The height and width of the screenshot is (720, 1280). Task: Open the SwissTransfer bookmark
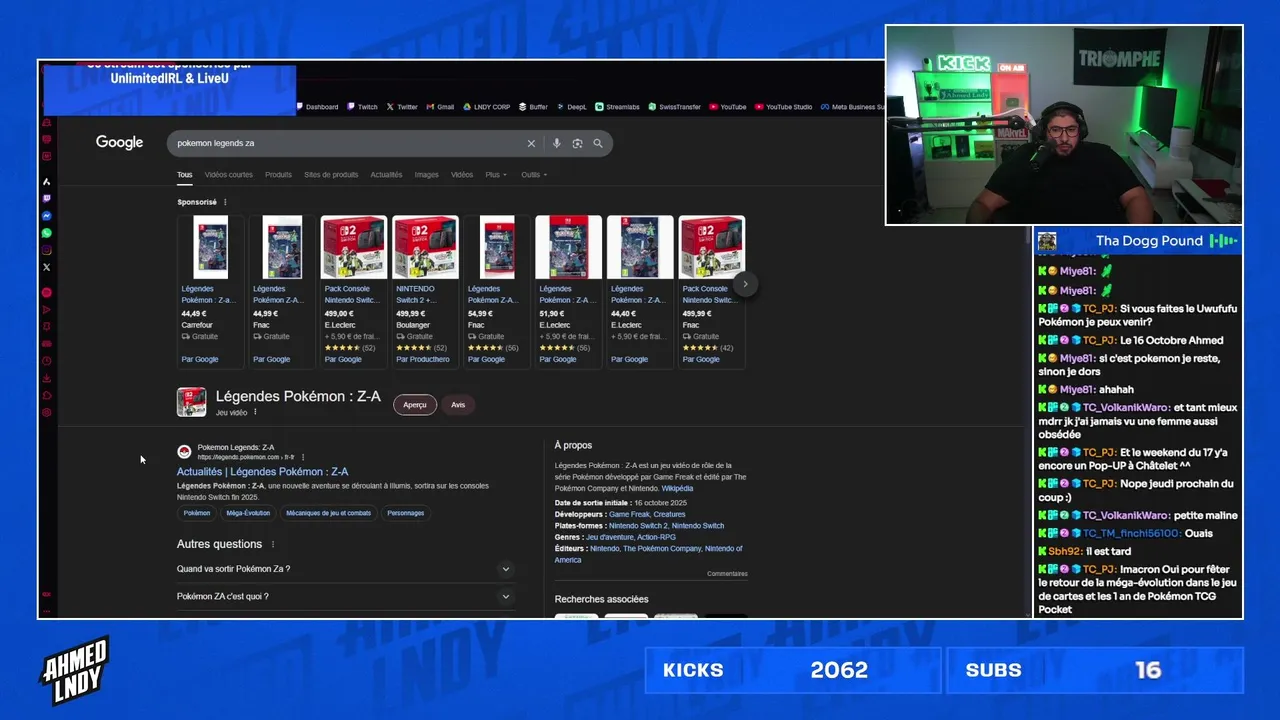tap(675, 107)
